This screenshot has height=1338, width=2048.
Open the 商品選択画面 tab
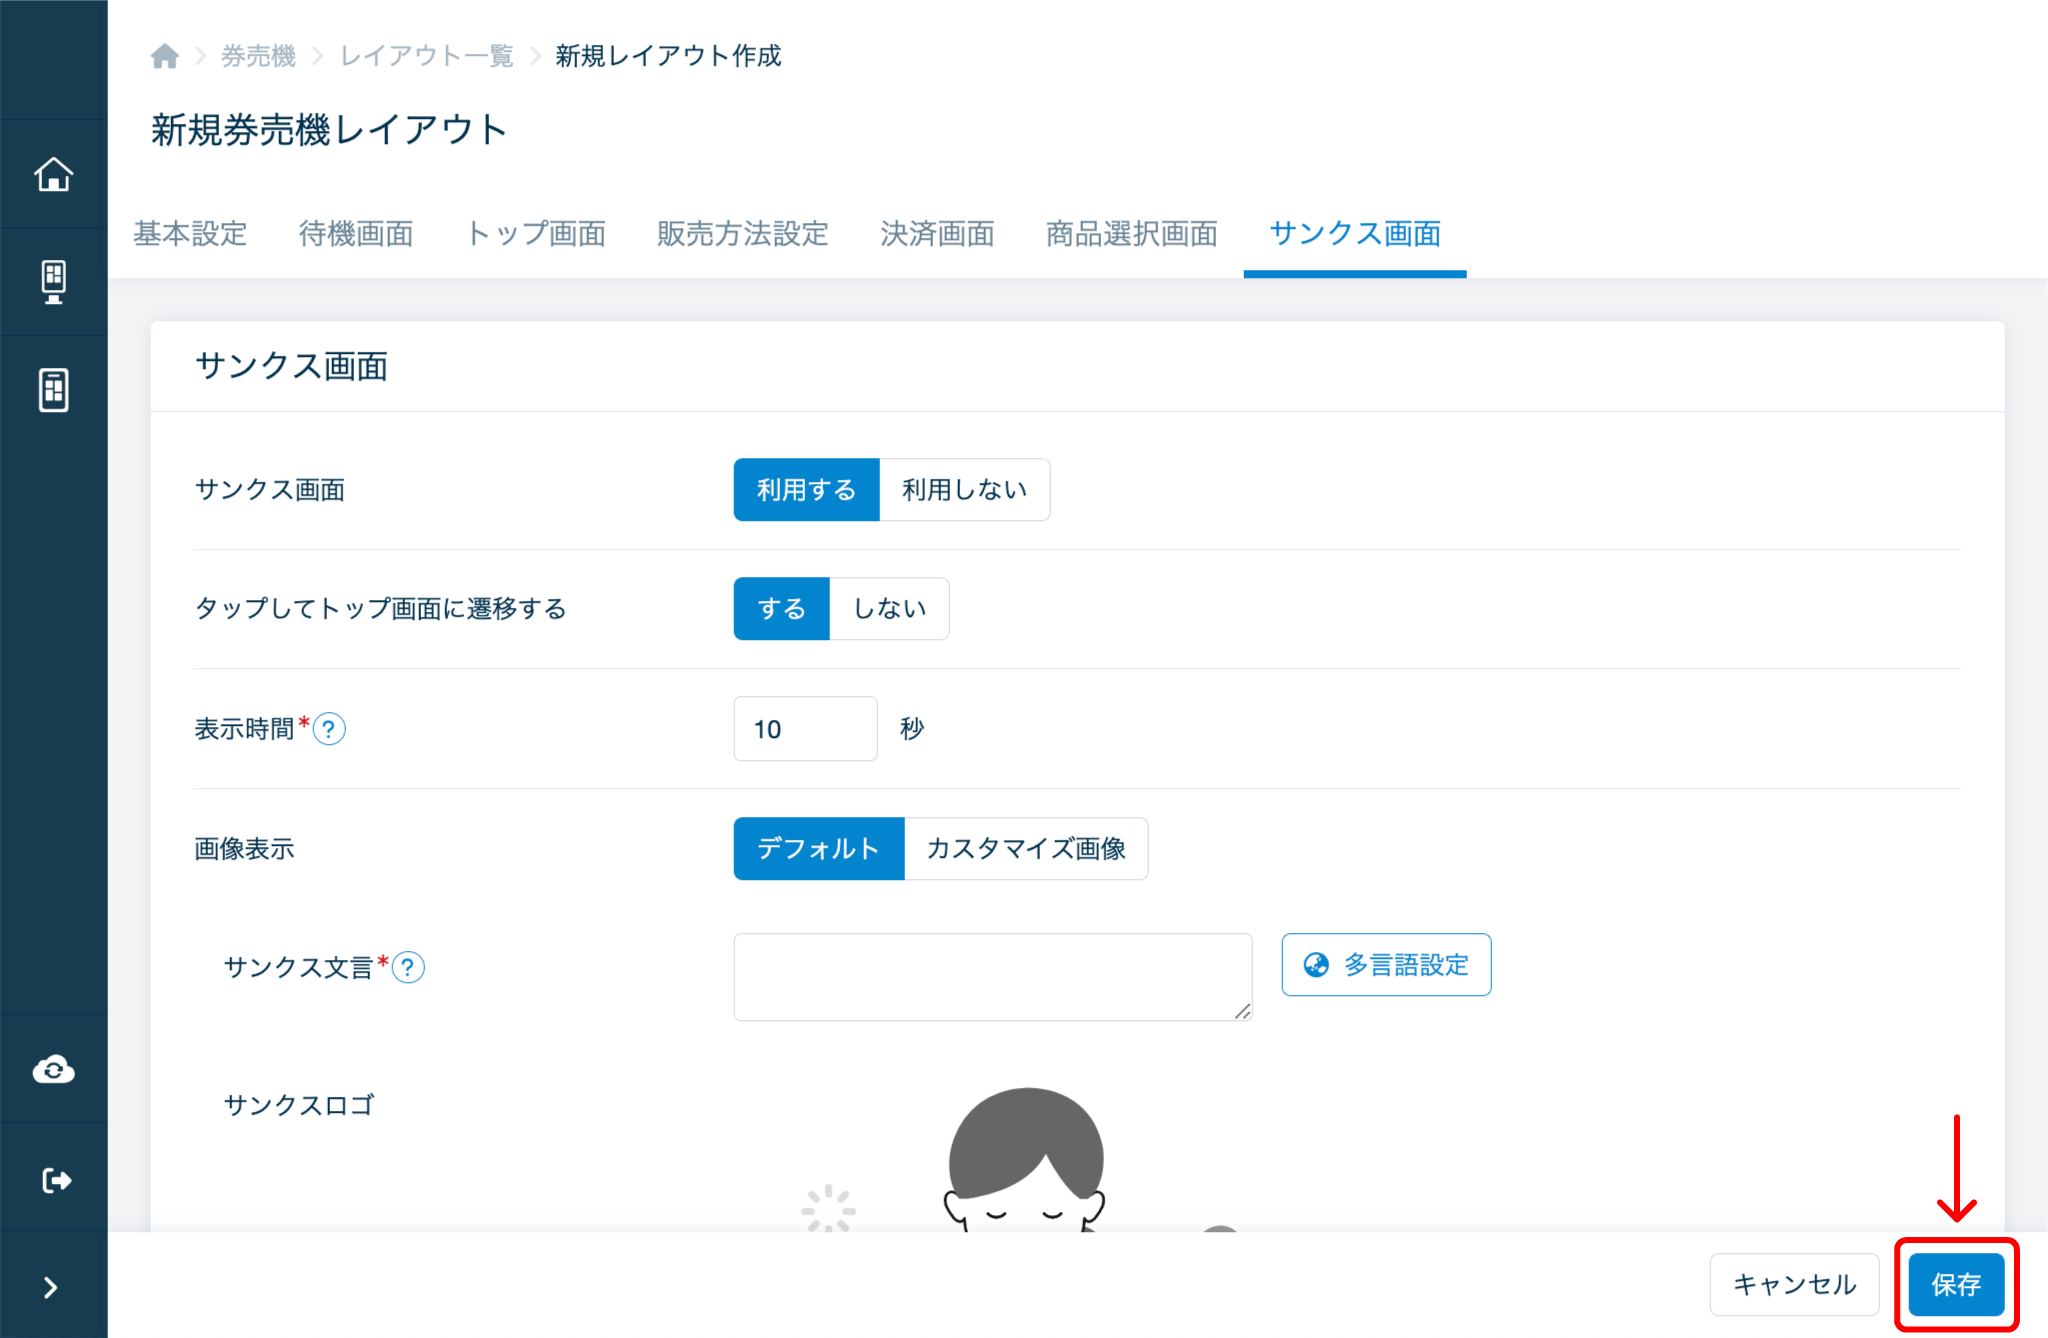point(1131,234)
